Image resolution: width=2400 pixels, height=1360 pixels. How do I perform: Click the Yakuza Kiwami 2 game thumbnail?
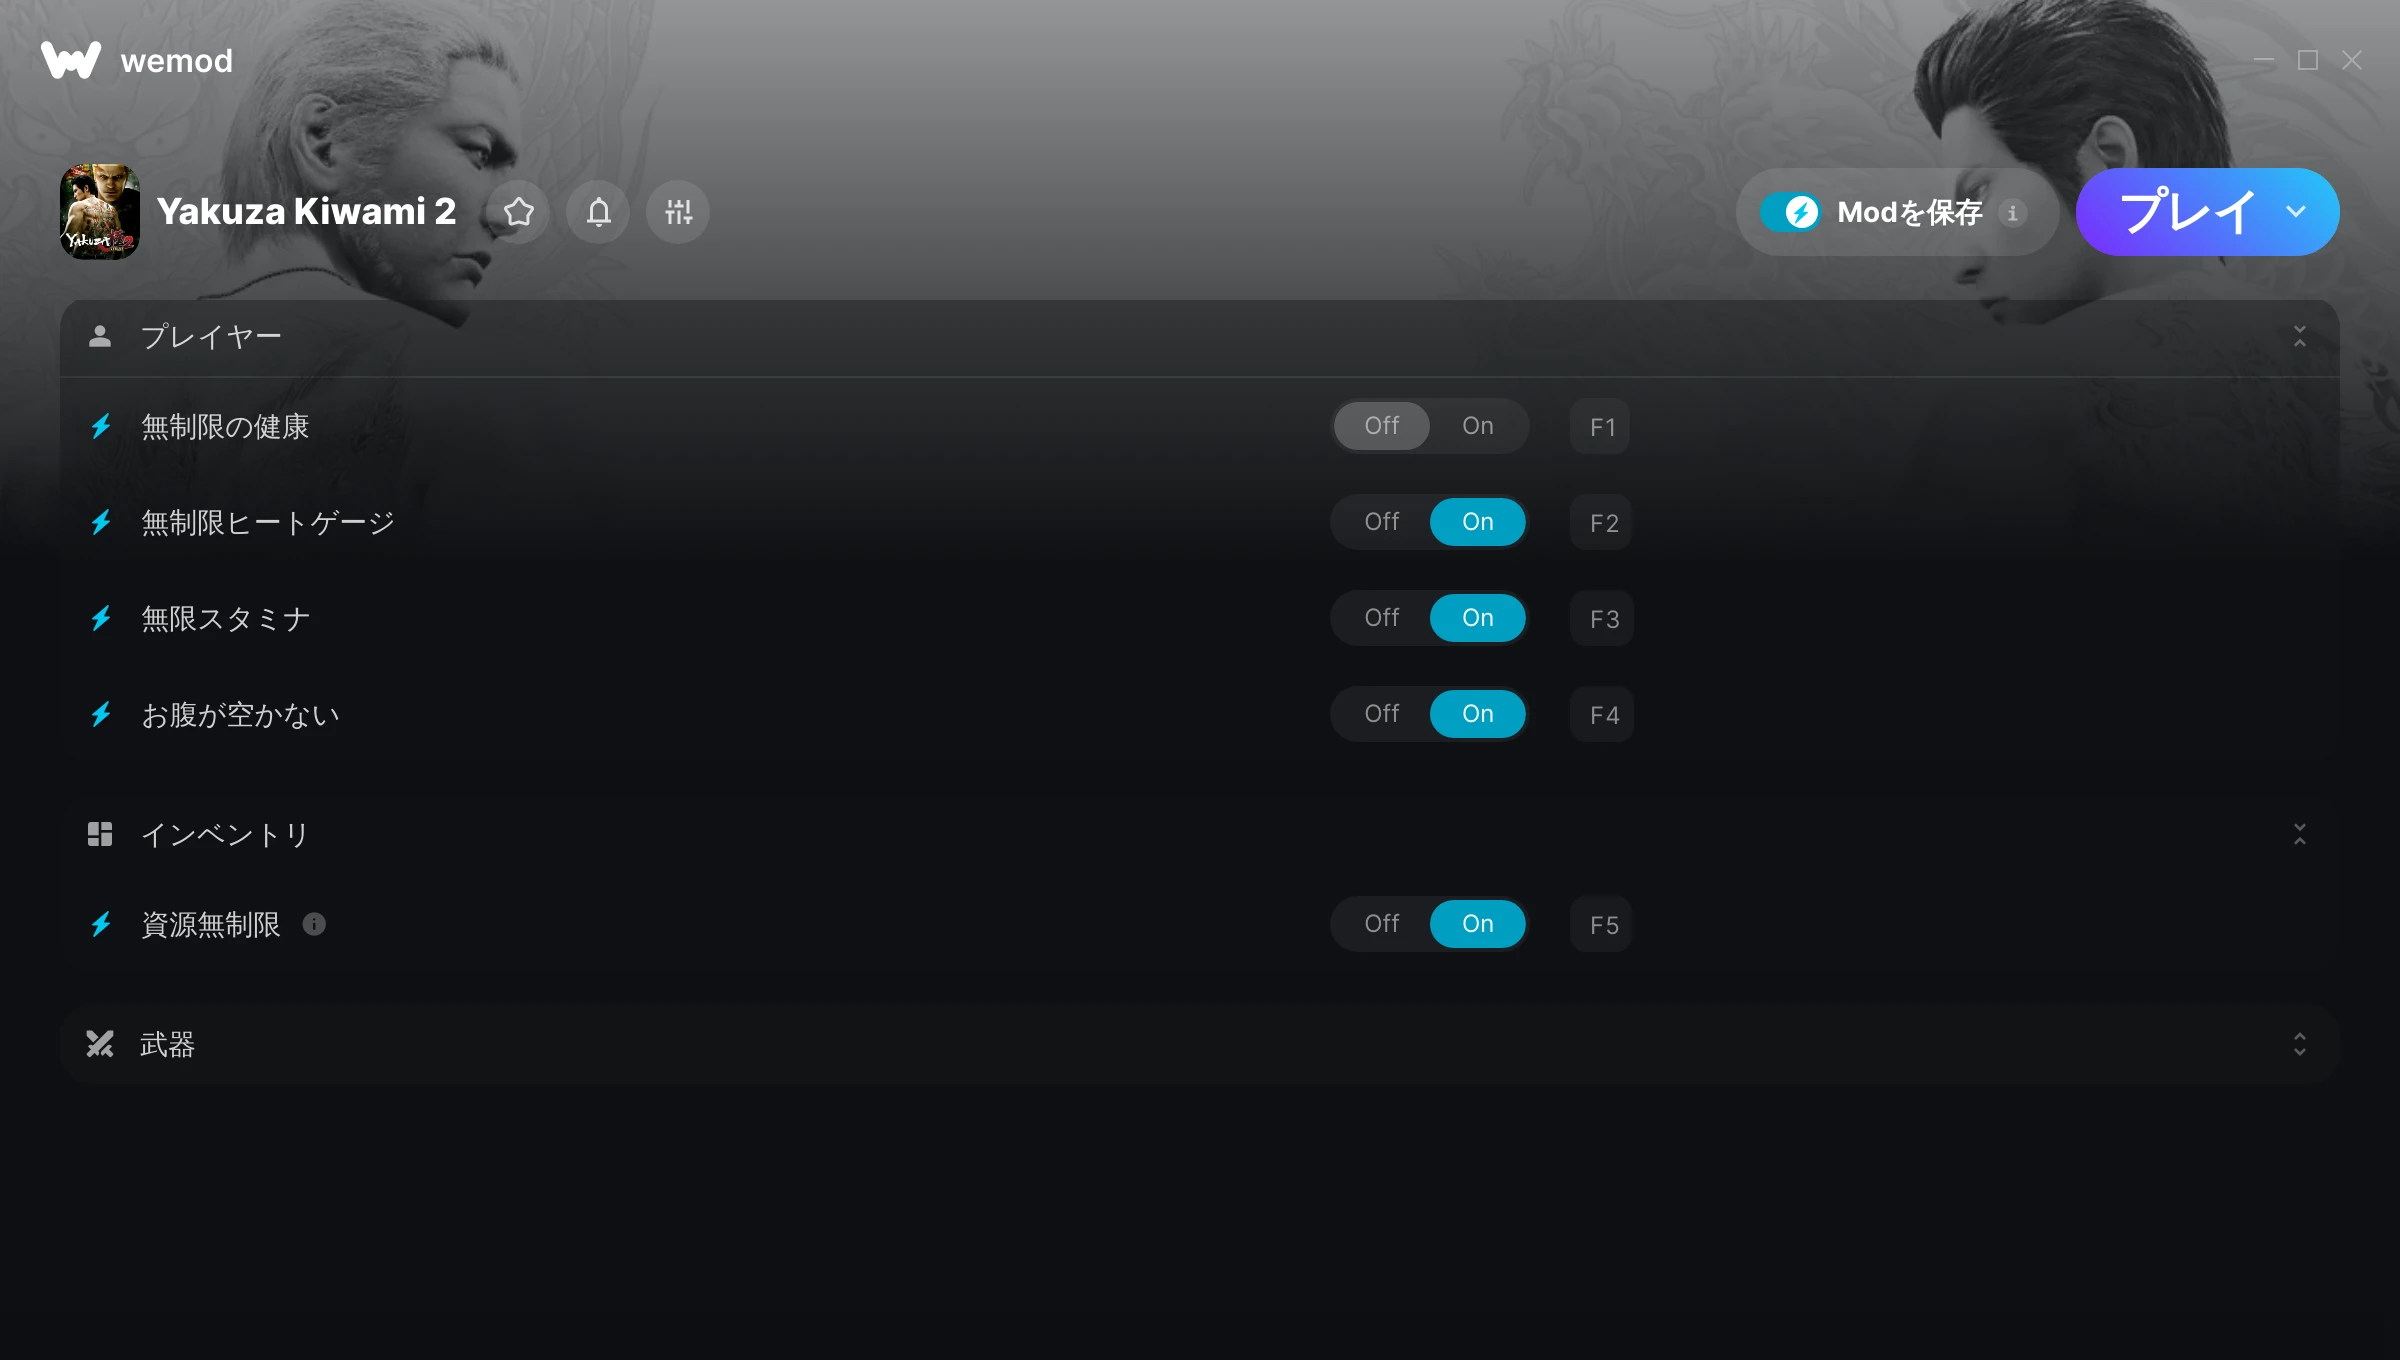pos(100,212)
